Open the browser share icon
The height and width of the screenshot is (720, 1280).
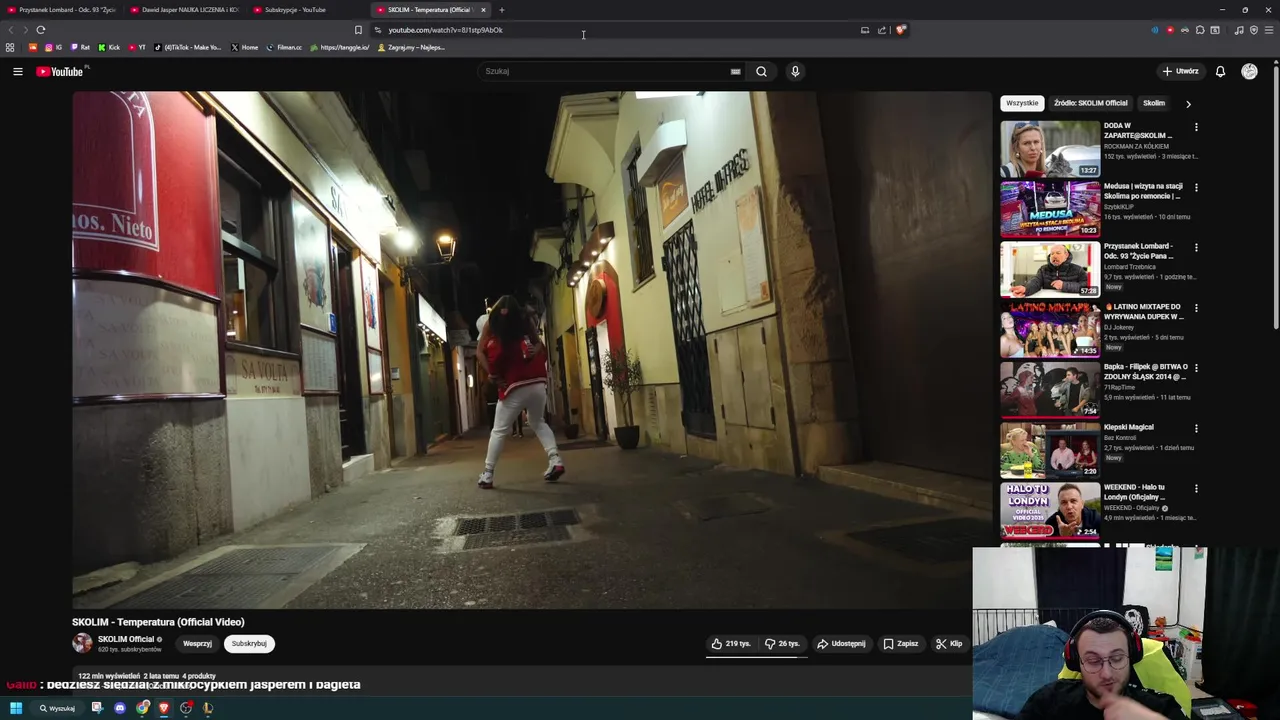(882, 30)
